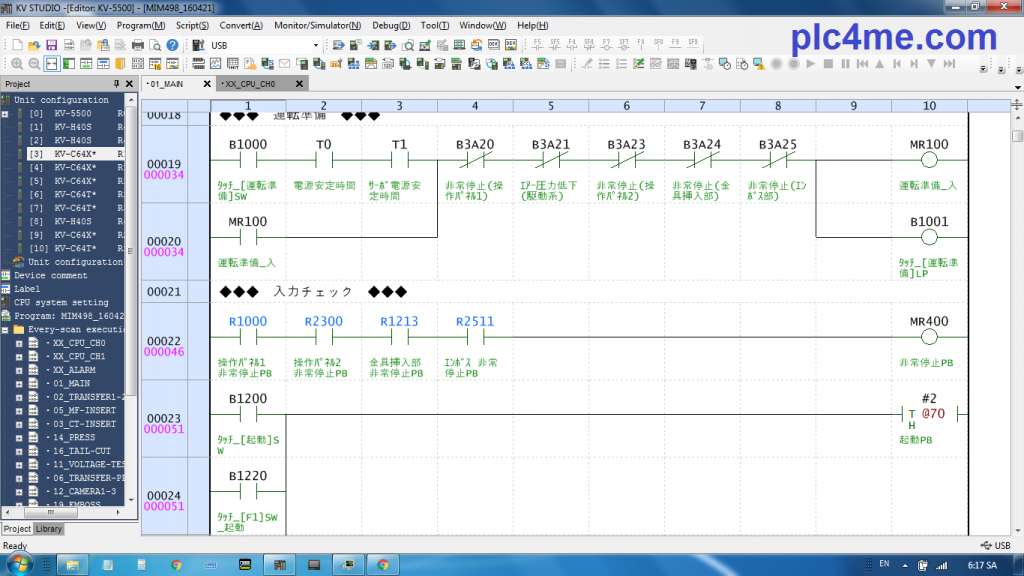Pin the Project panel with the pushpin
The width and height of the screenshot is (1024, 576).
(x=116, y=84)
